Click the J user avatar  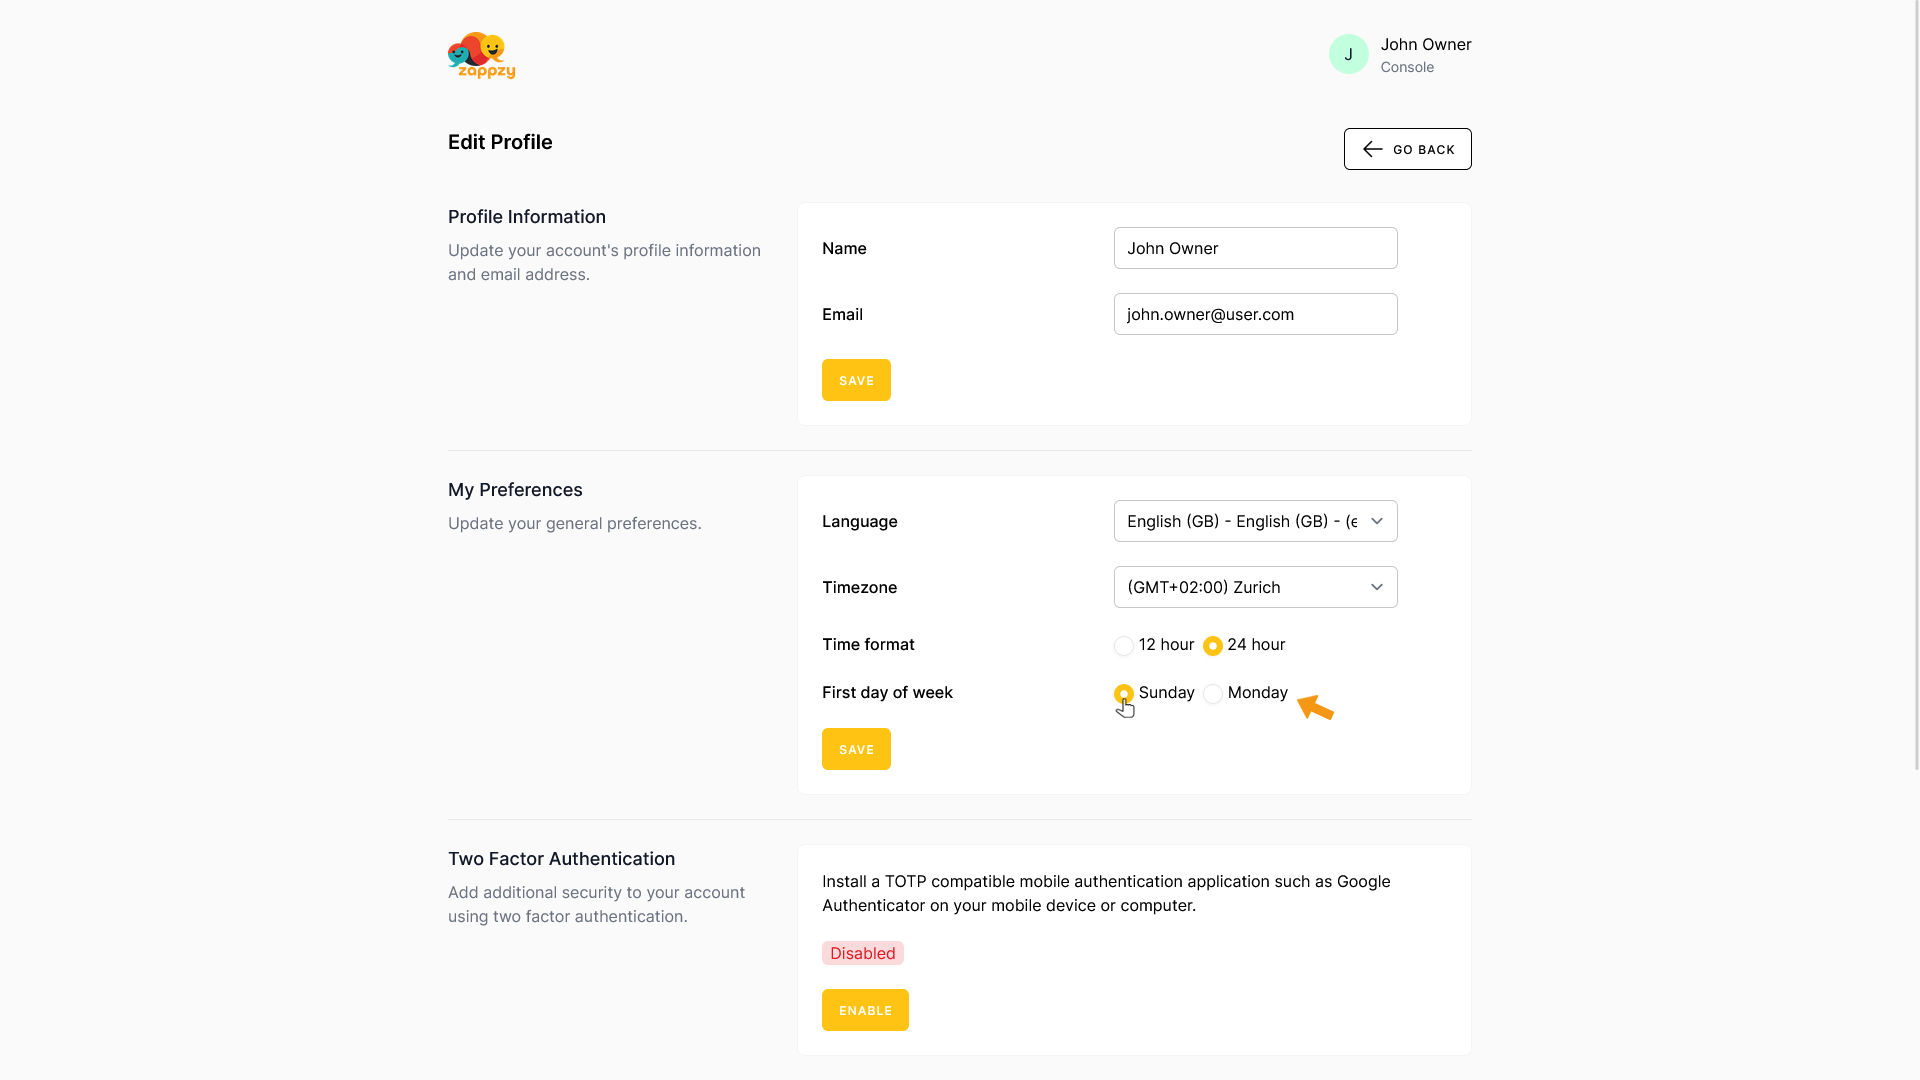click(x=1348, y=54)
